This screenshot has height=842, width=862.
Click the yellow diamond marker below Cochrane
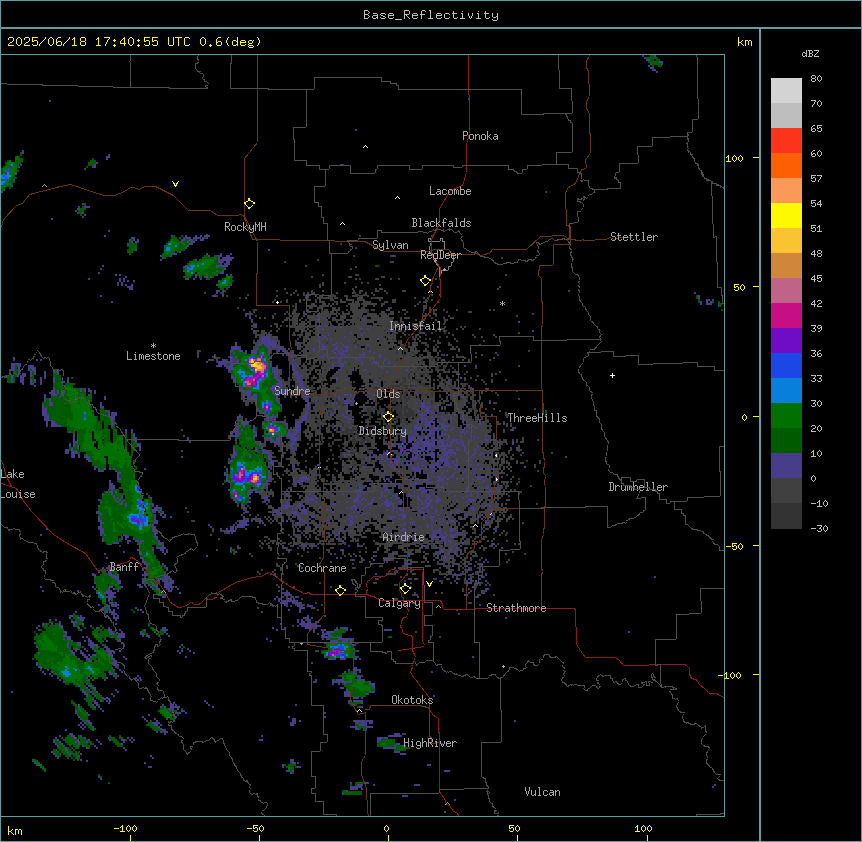(x=340, y=590)
